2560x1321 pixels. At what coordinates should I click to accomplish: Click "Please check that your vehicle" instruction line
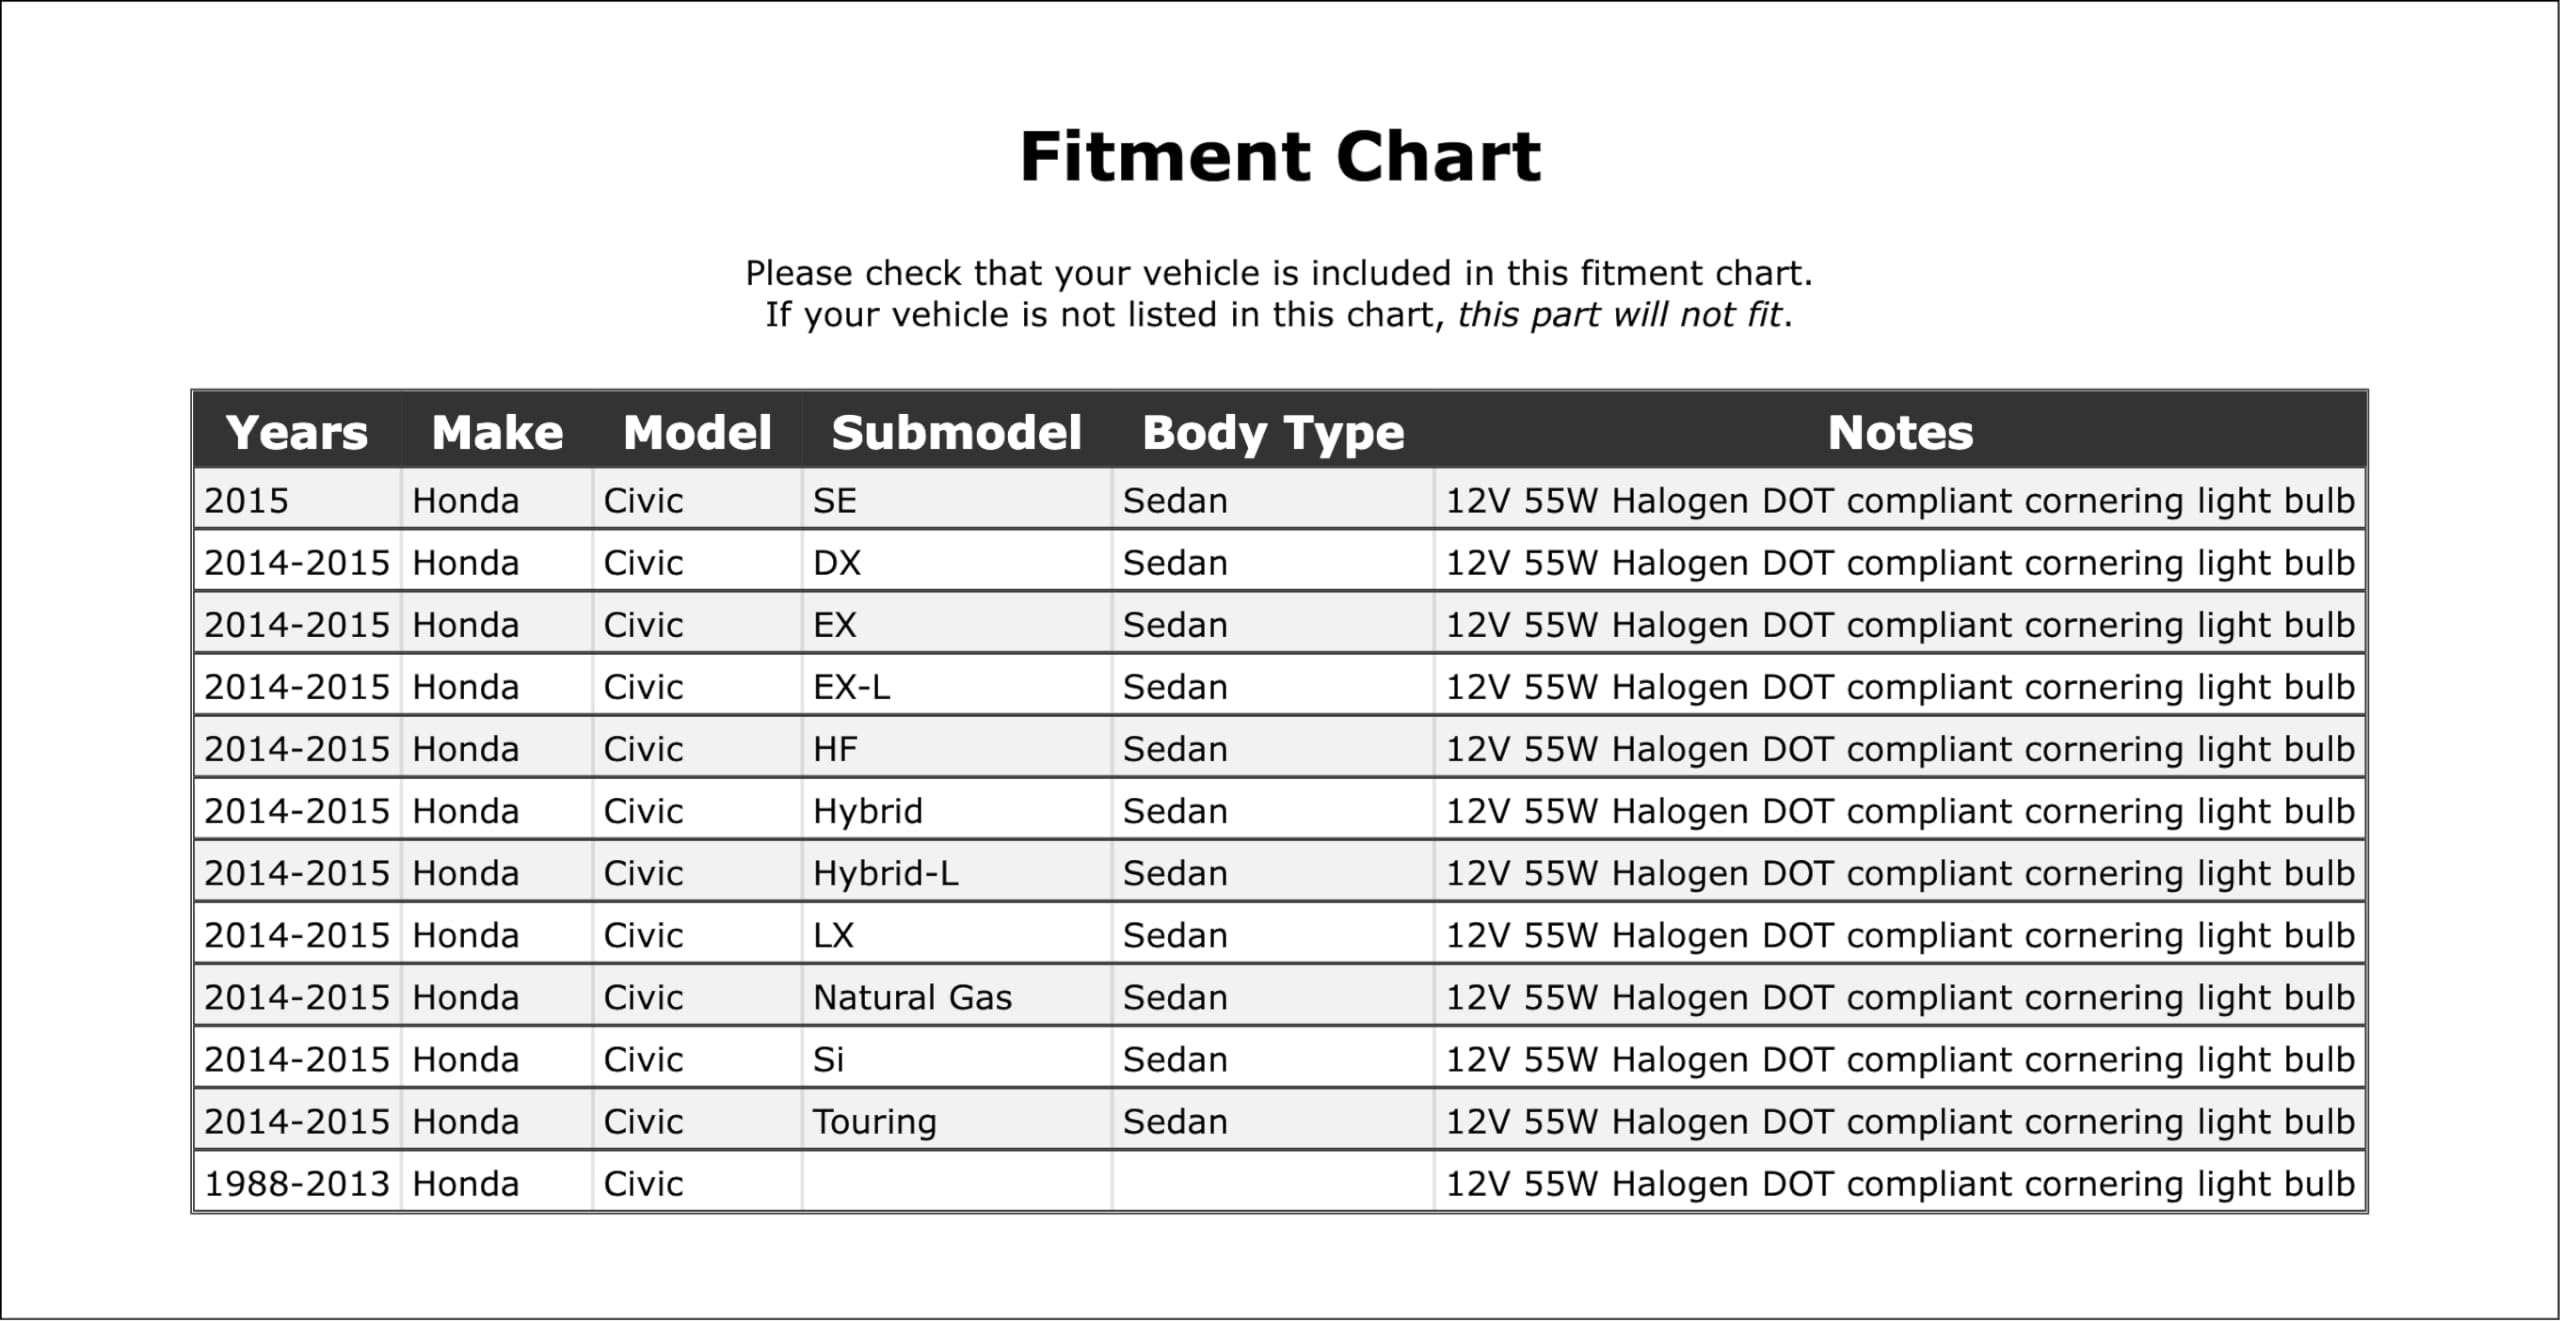[1279, 273]
